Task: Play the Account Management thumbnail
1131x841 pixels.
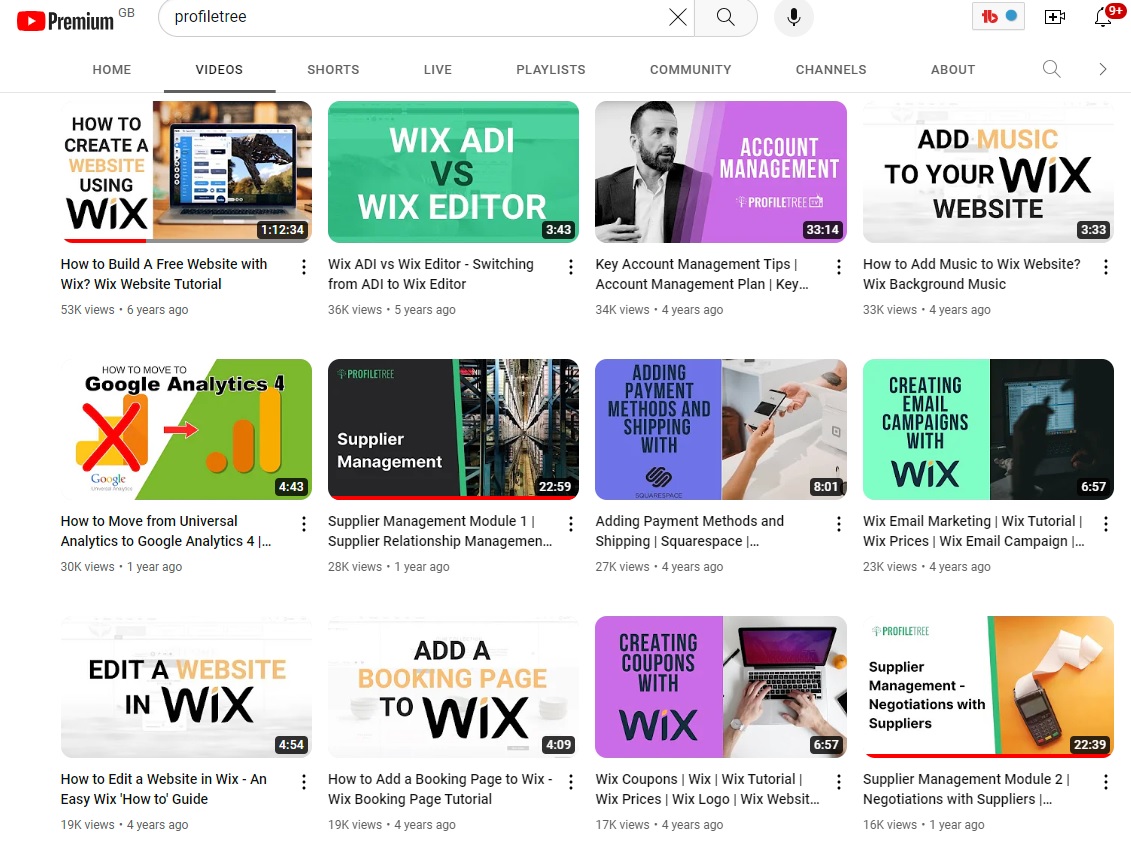Action: (x=721, y=172)
